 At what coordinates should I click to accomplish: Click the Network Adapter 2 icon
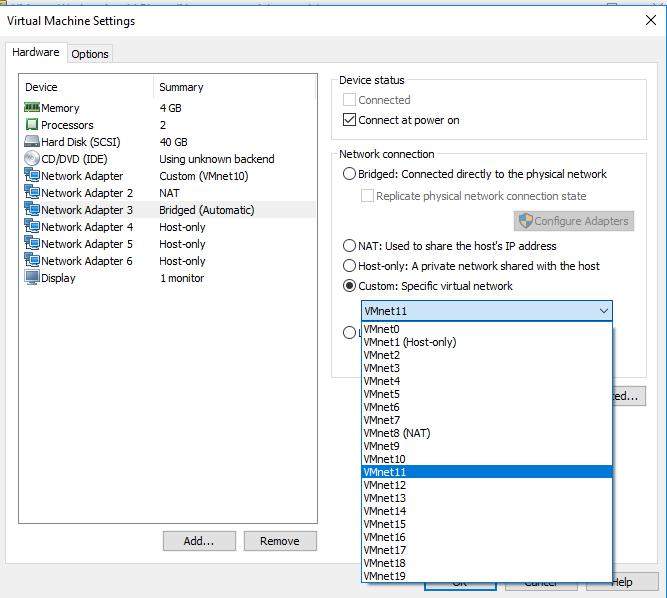[32, 192]
